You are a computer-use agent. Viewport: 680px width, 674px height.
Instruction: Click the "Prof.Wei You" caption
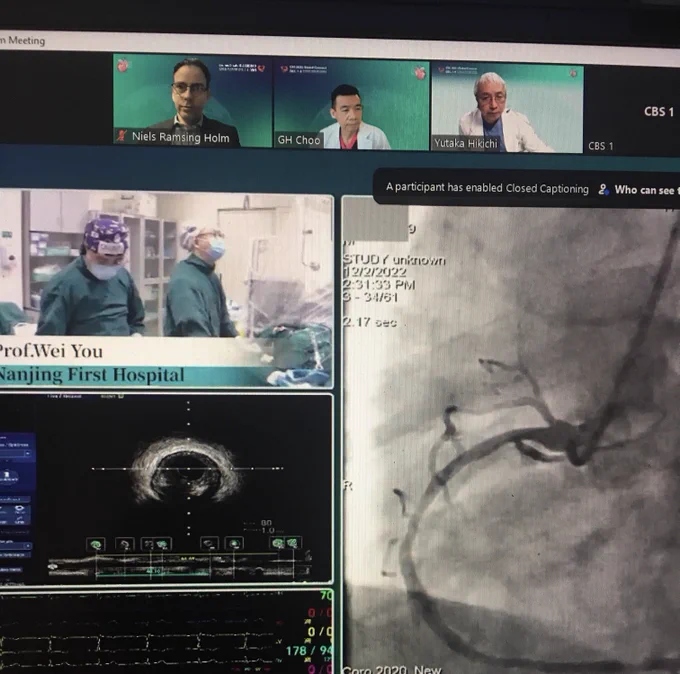(x=51, y=351)
